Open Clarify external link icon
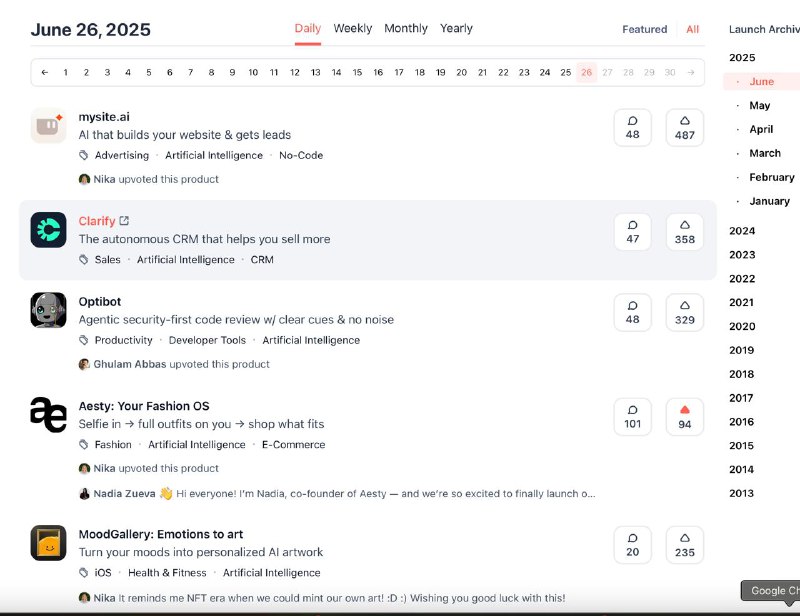 tap(124, 221)
